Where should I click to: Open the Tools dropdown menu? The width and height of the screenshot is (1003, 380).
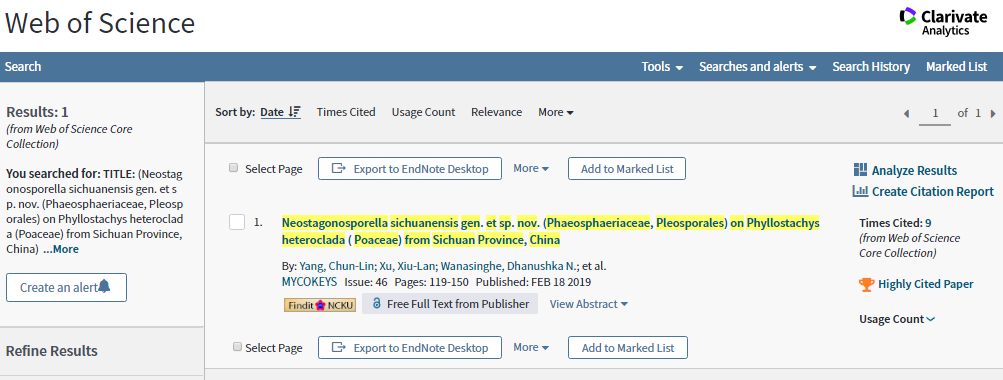[662, 67]
